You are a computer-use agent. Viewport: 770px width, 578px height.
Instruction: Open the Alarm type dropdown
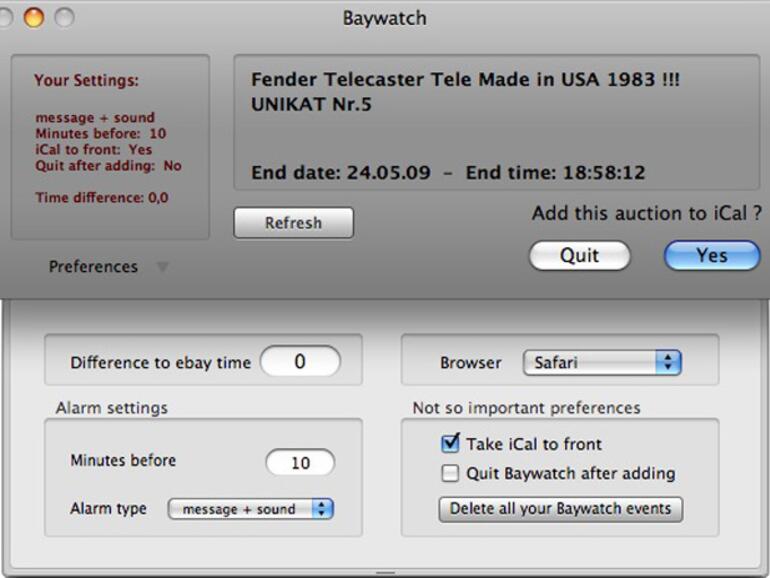tap(250, 509)
